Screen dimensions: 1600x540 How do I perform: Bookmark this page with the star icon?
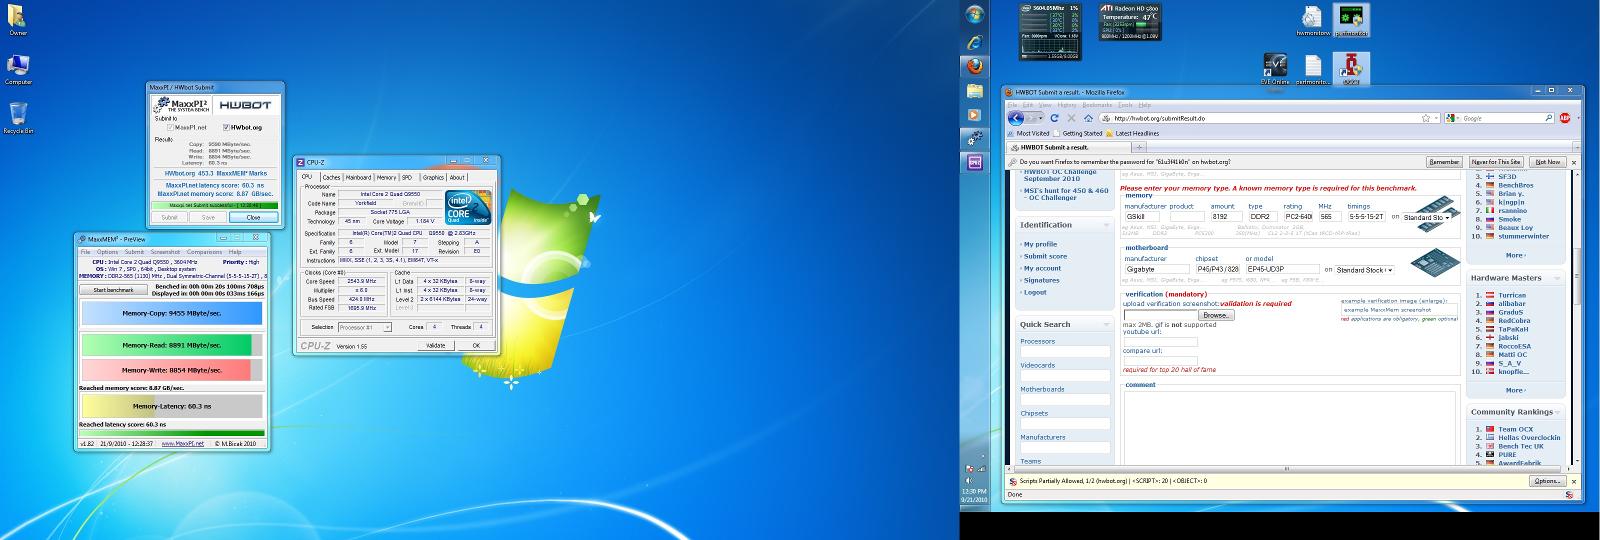pos(1426,118)
